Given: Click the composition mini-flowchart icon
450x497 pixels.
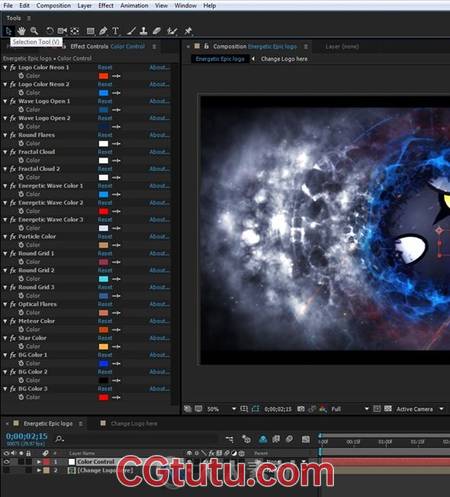Looking at the screenshot, I should coord(229,439).
